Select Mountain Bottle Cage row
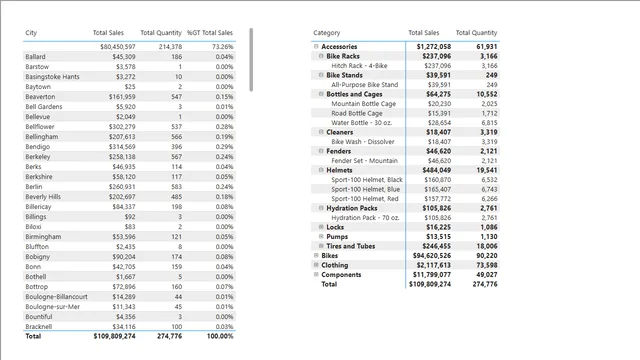 tap(405, 104)
